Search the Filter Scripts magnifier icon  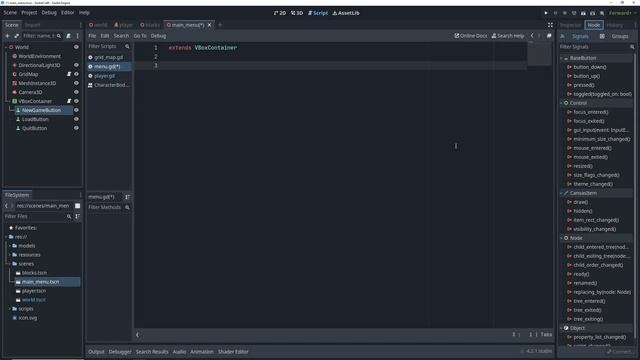coord(127,47)
